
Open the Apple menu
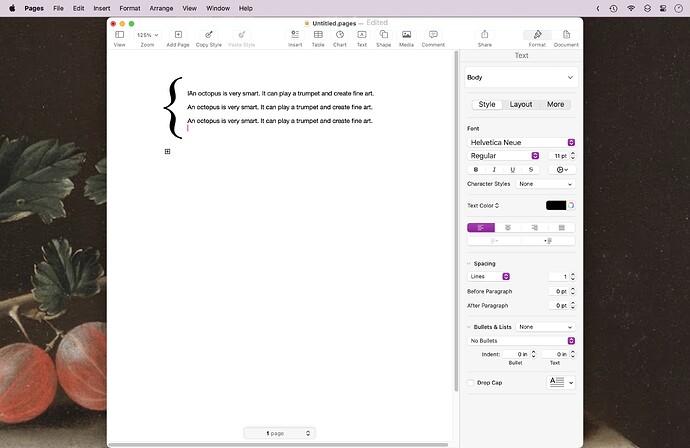click(12, 8)
